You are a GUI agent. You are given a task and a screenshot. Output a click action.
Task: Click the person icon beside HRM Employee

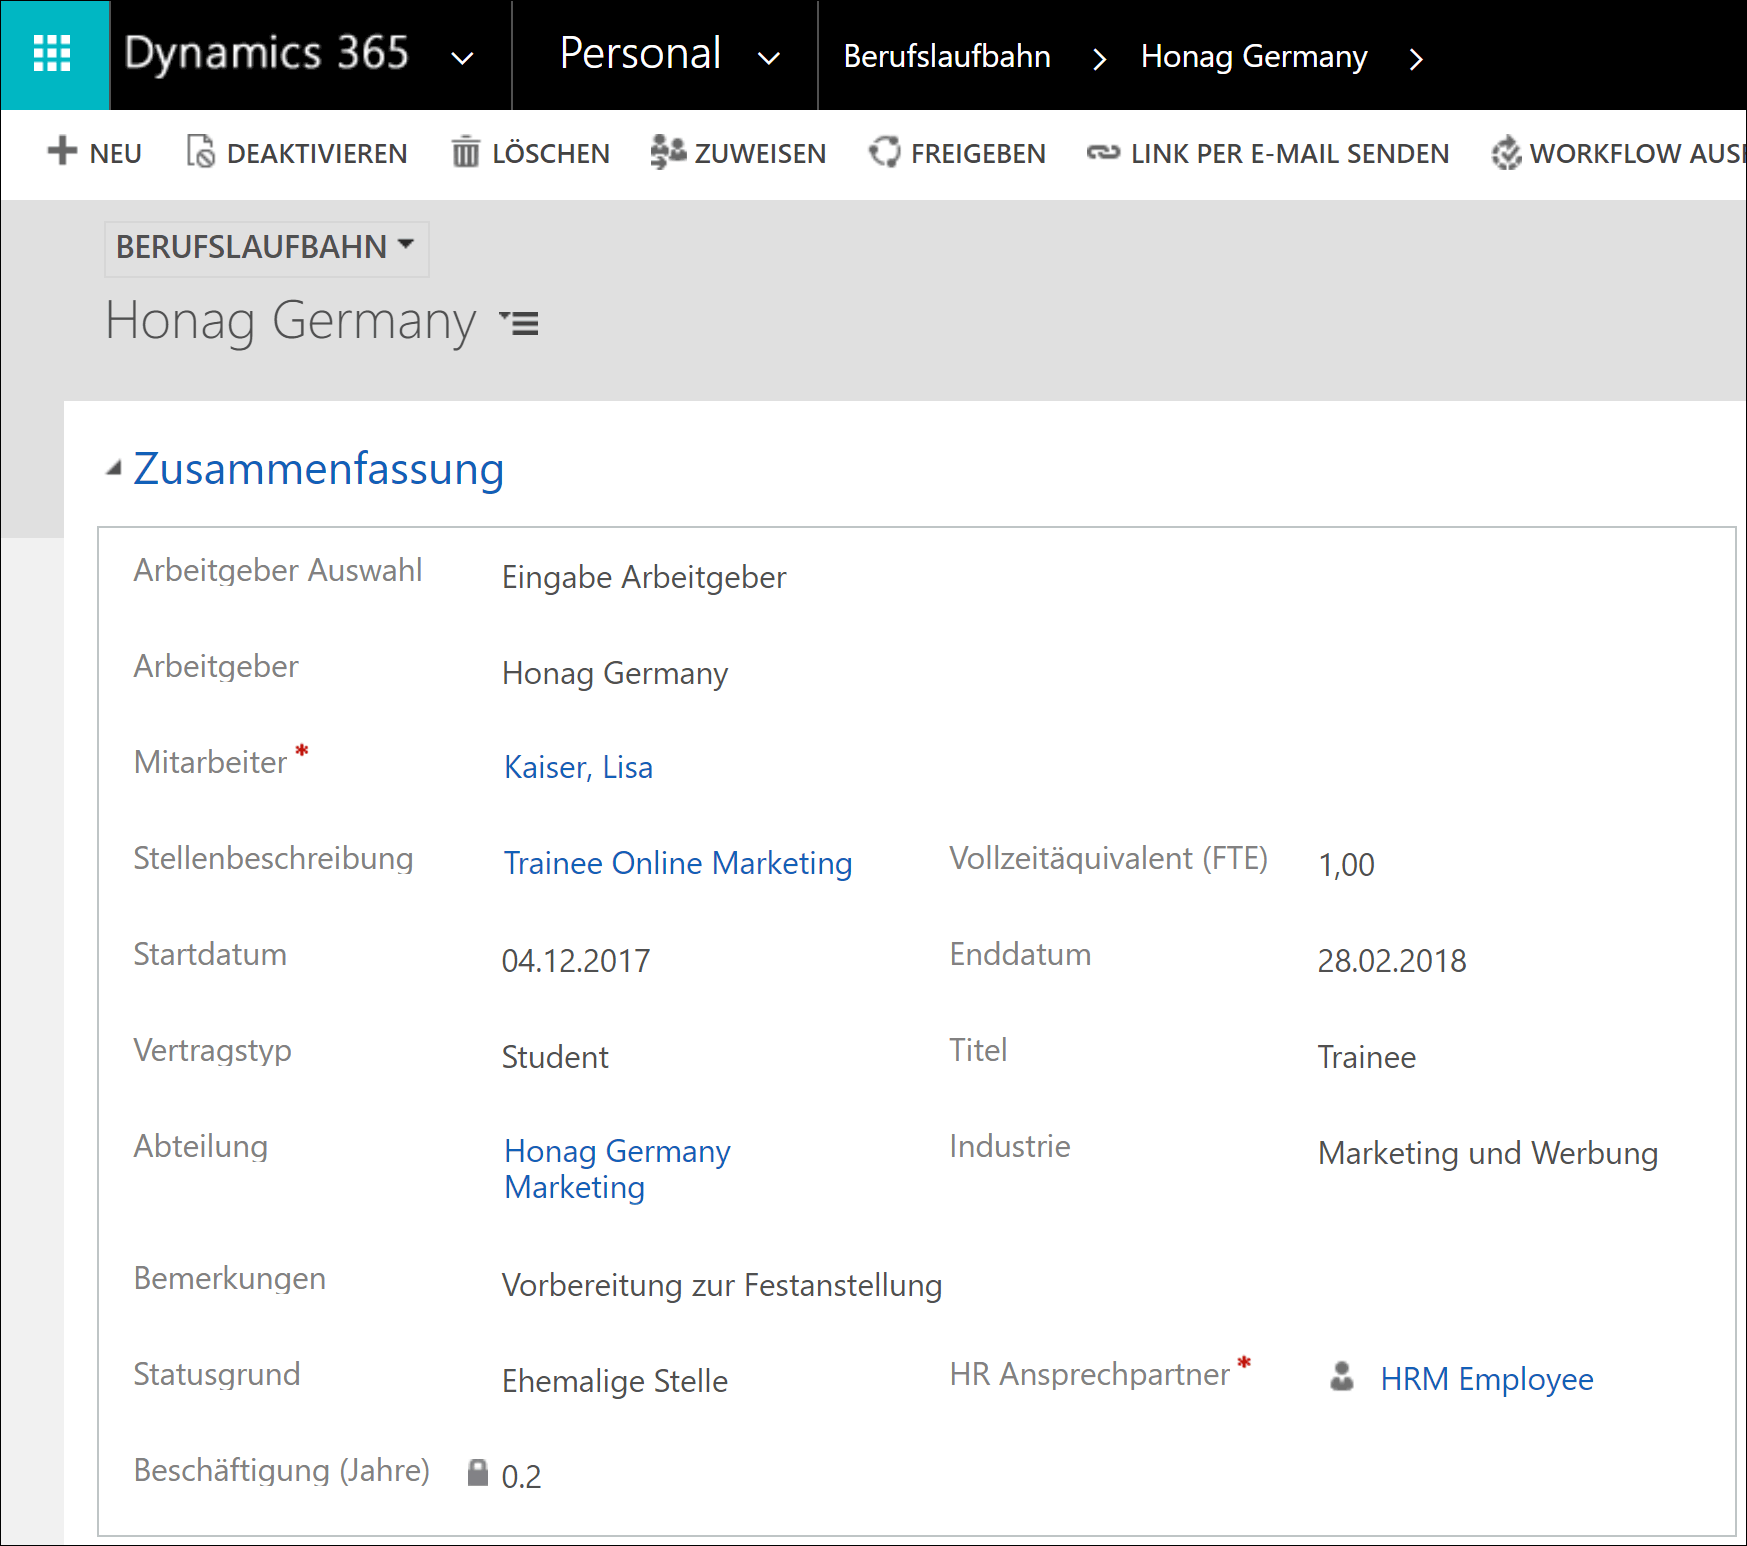(1342, 1377)
